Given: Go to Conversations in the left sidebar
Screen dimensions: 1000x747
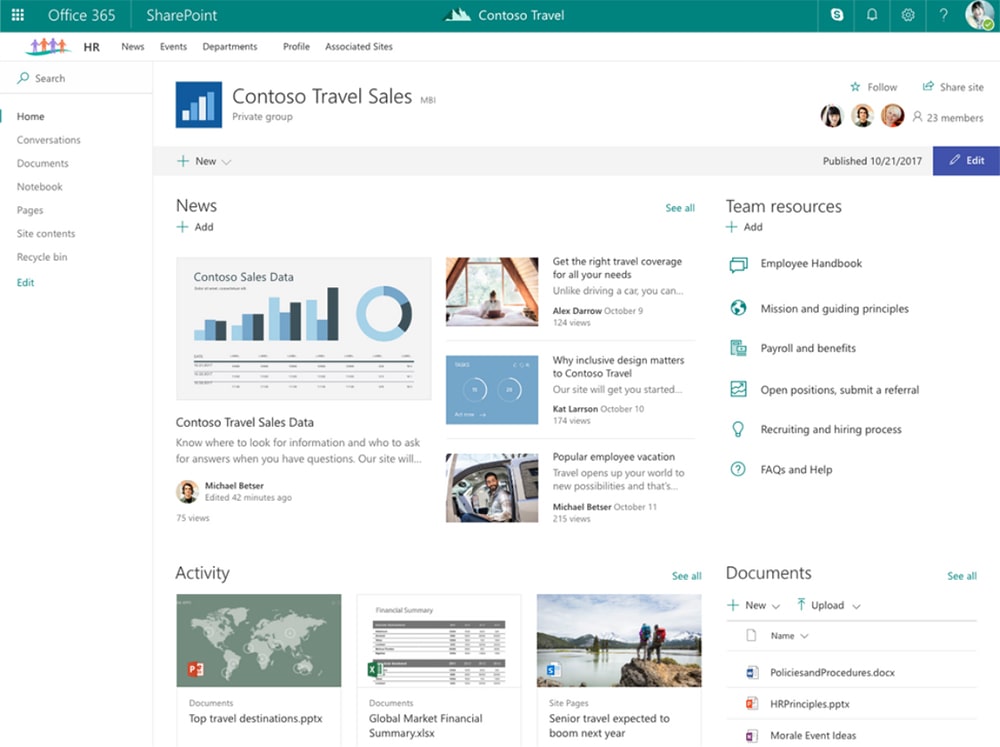Looking at the screenshot, I should (x=48, y=140).
